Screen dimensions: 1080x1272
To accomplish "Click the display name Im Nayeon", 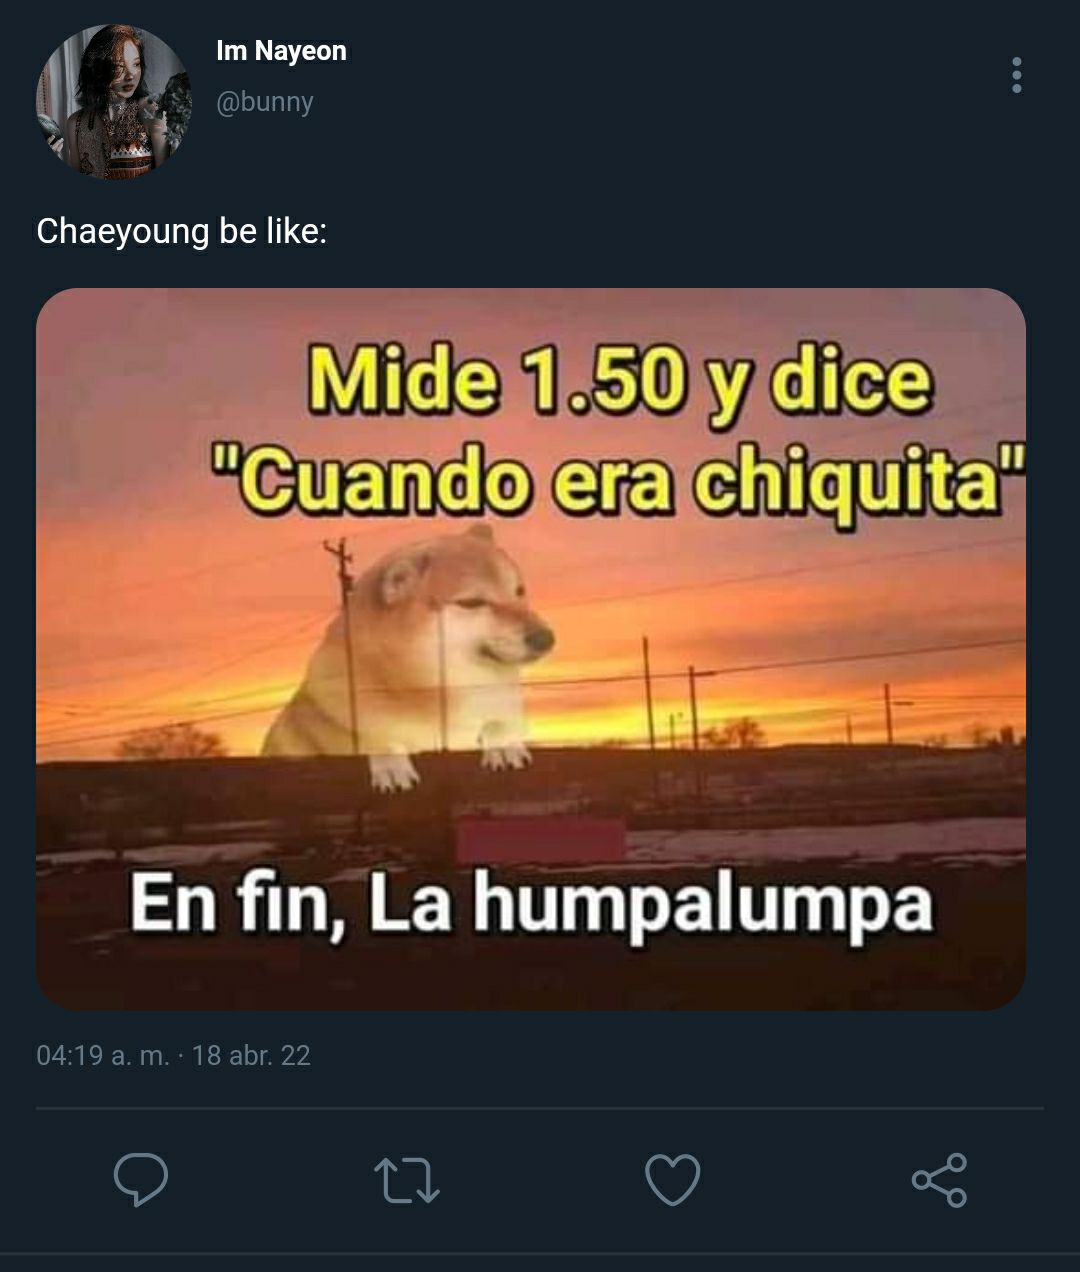I will 281,51.
